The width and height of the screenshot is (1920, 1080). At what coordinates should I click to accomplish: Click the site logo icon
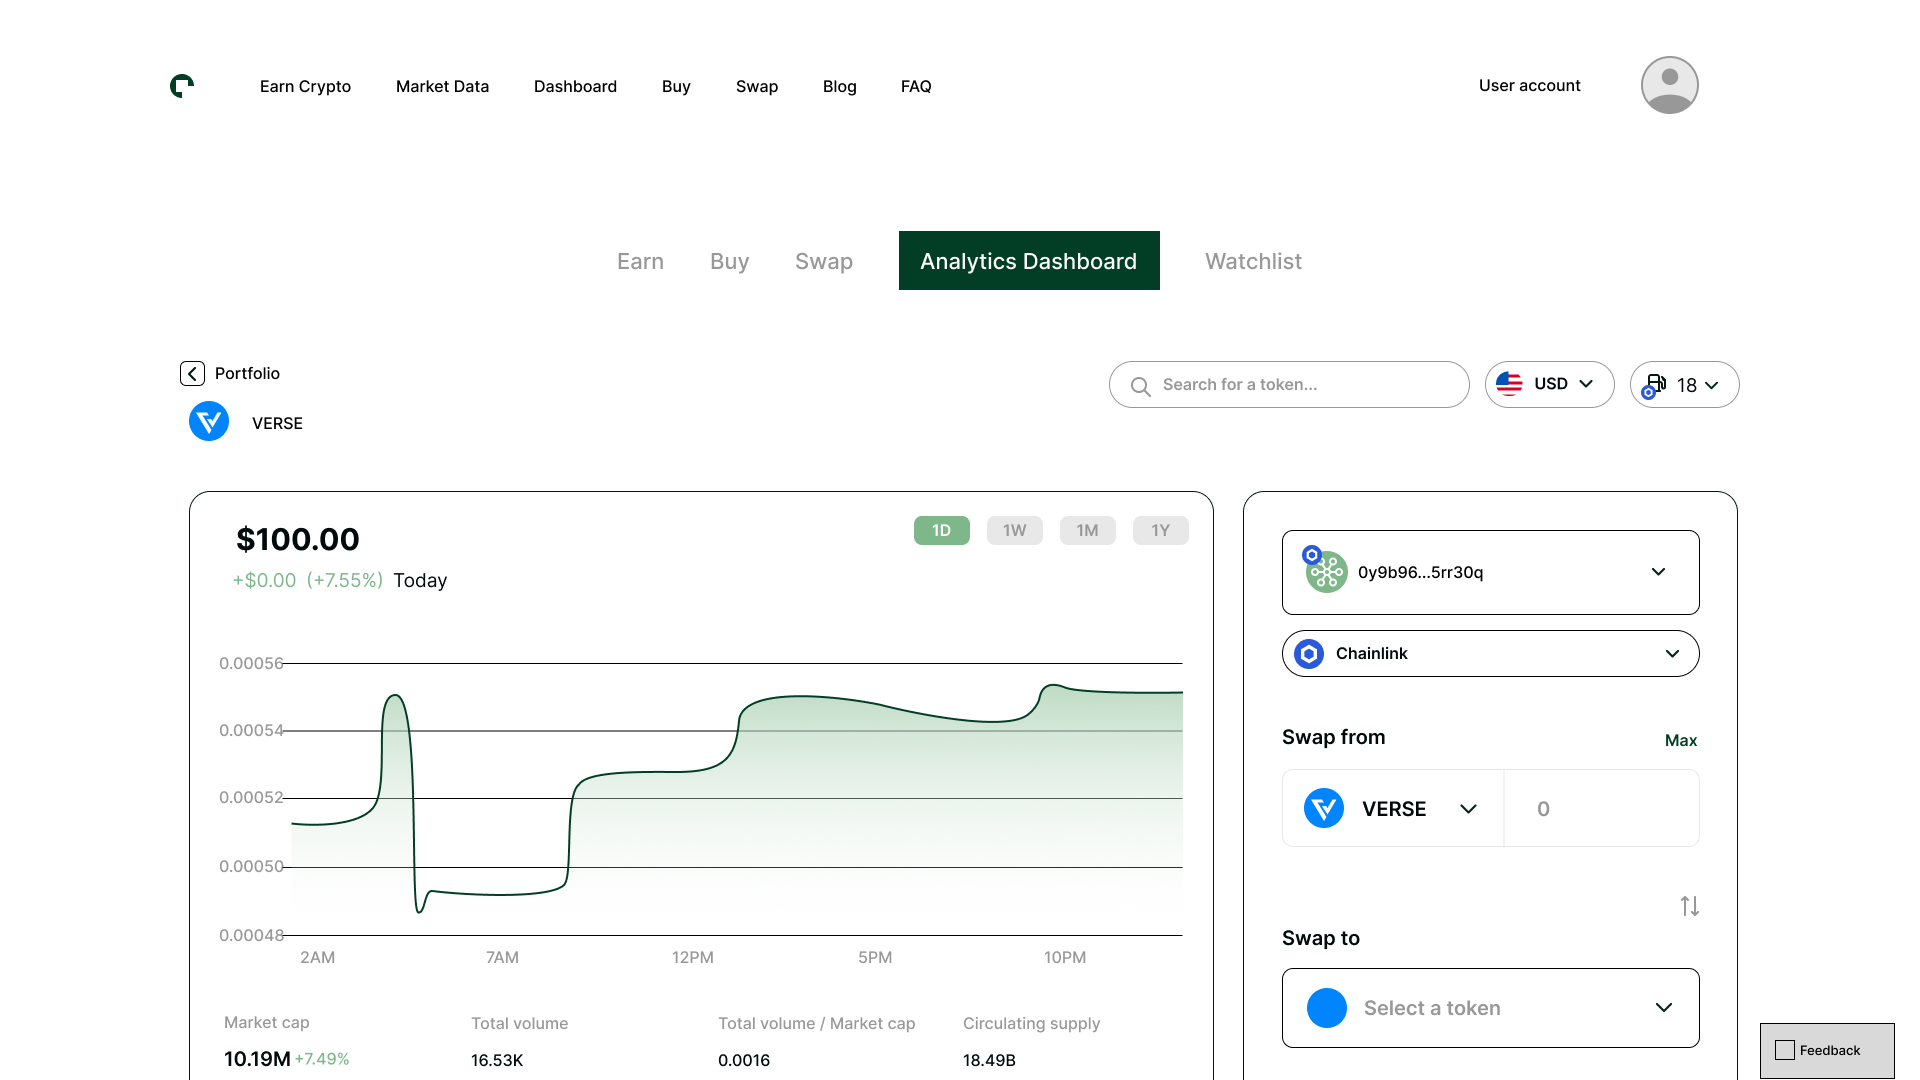coord(182,86)
